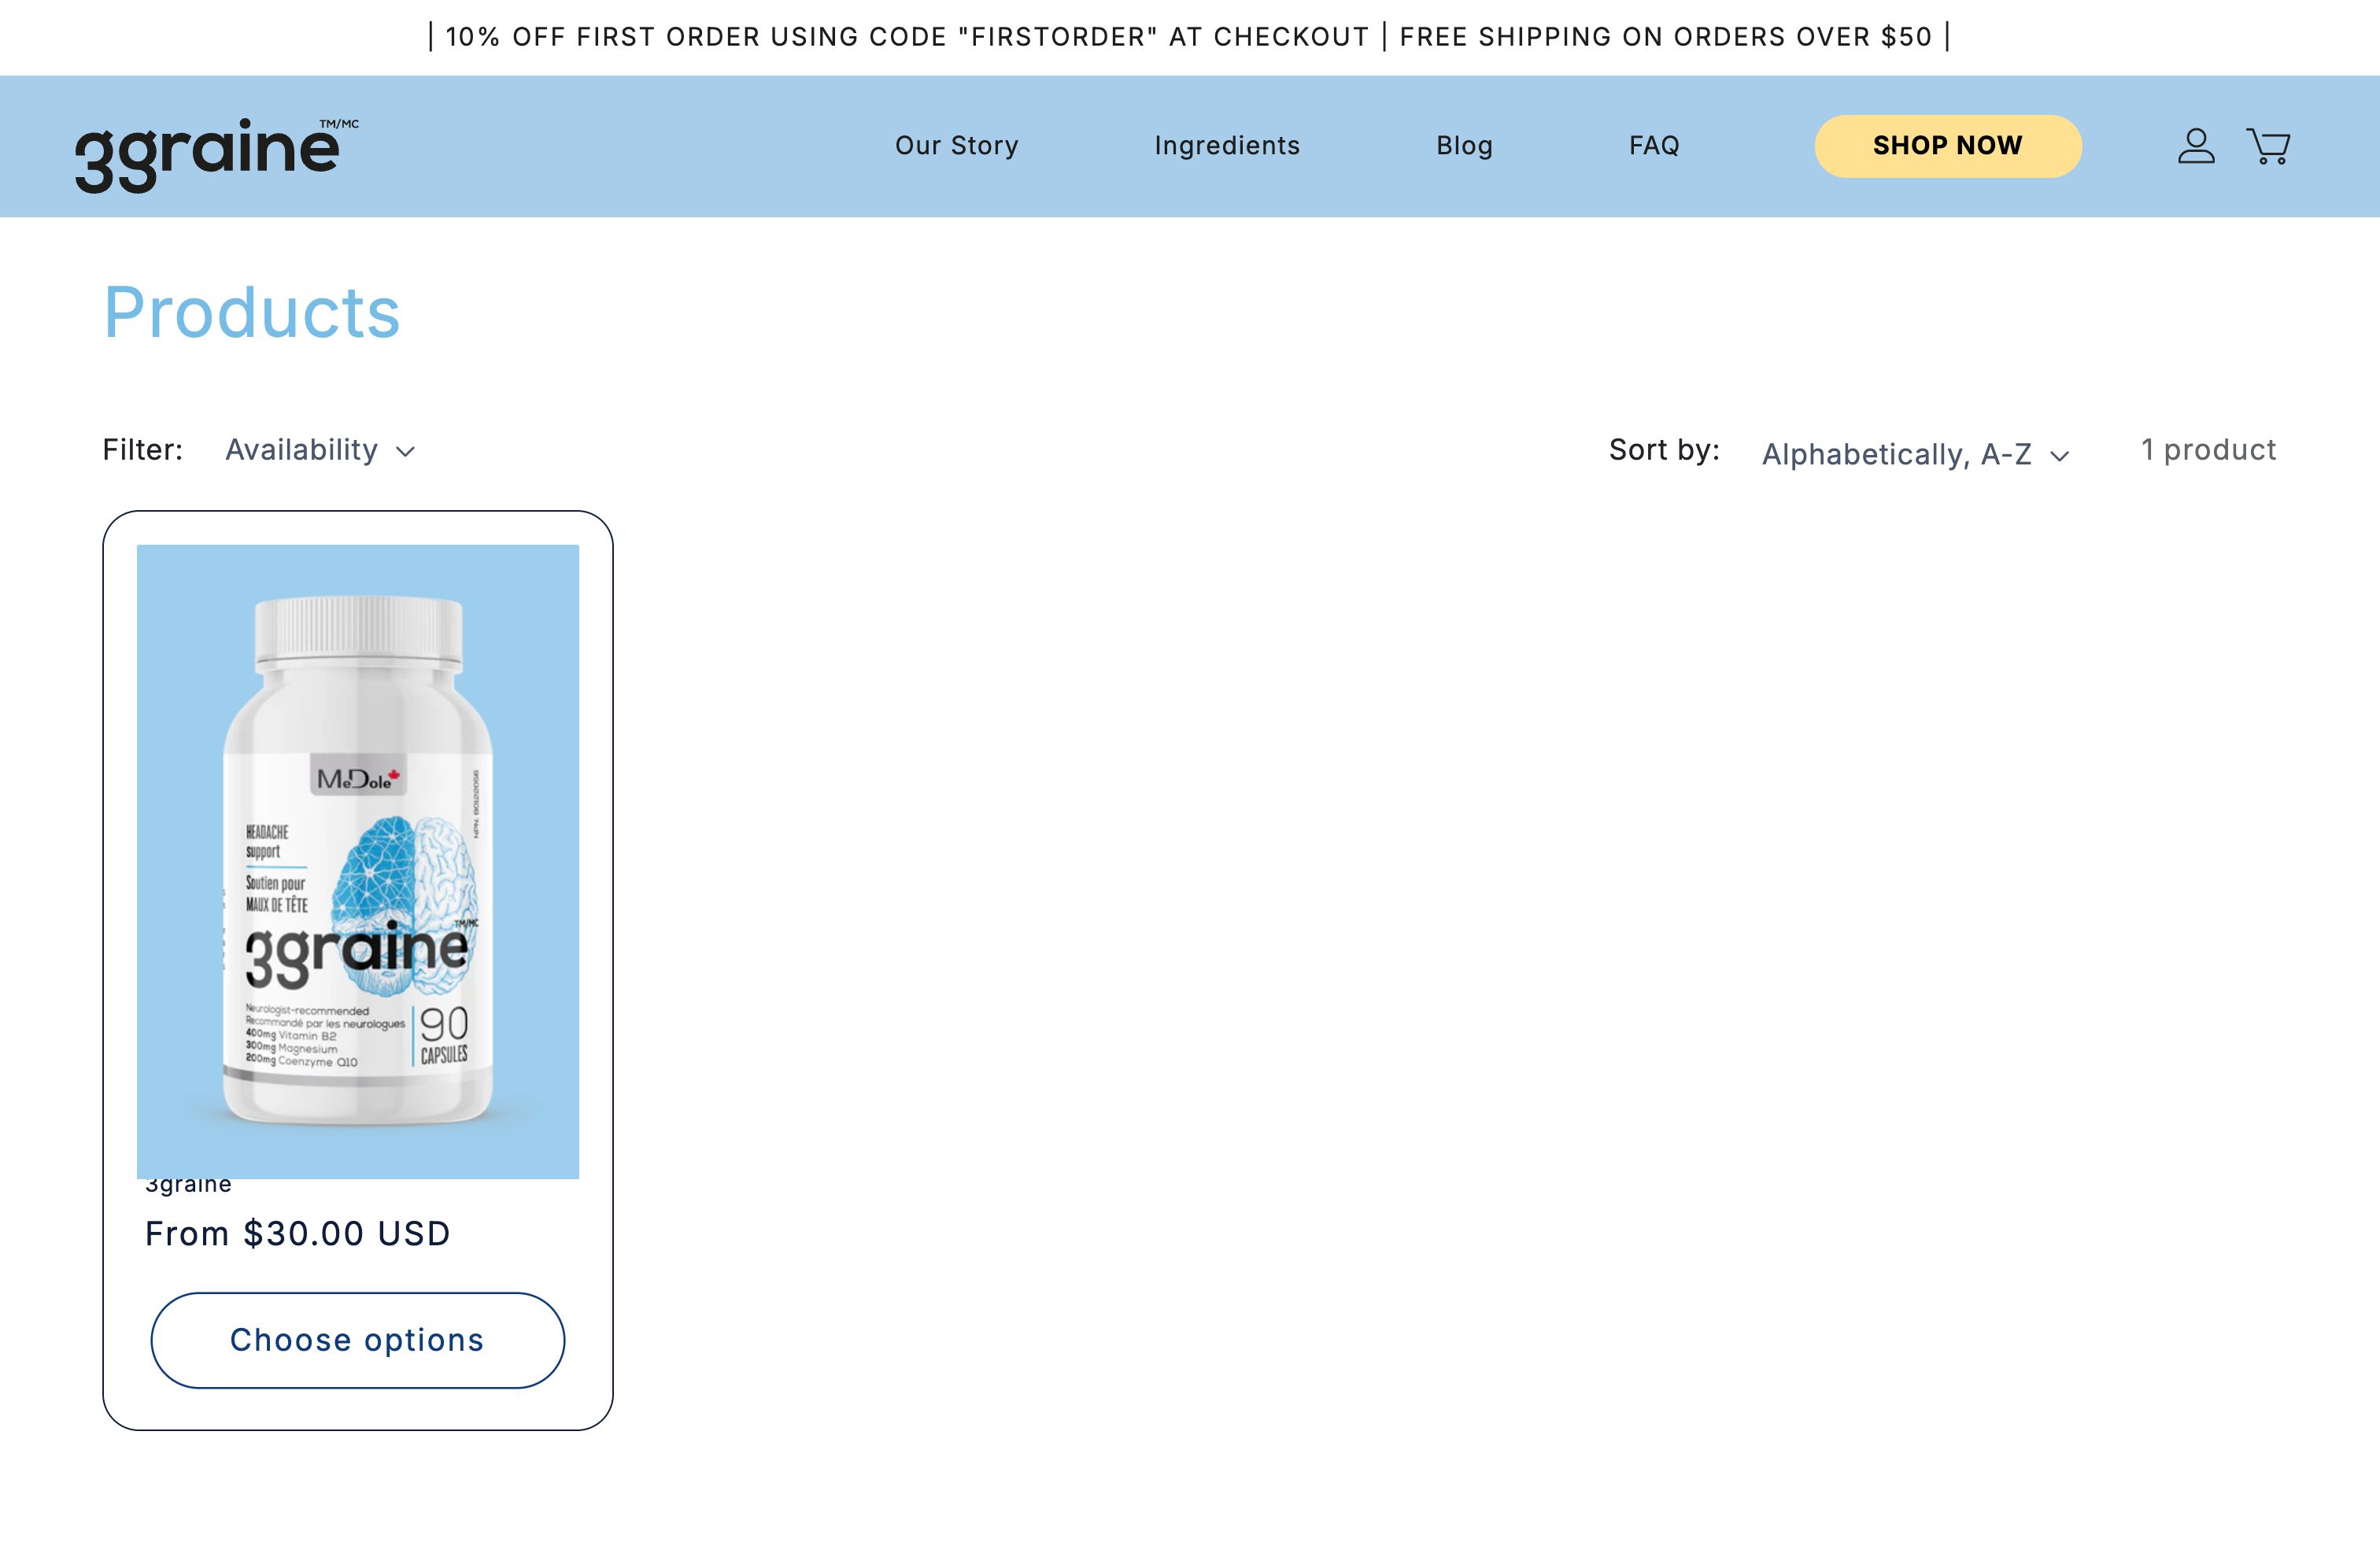Click the account/login person icon
This screenshot has height=1546, width=2380.
point(2196,146)
